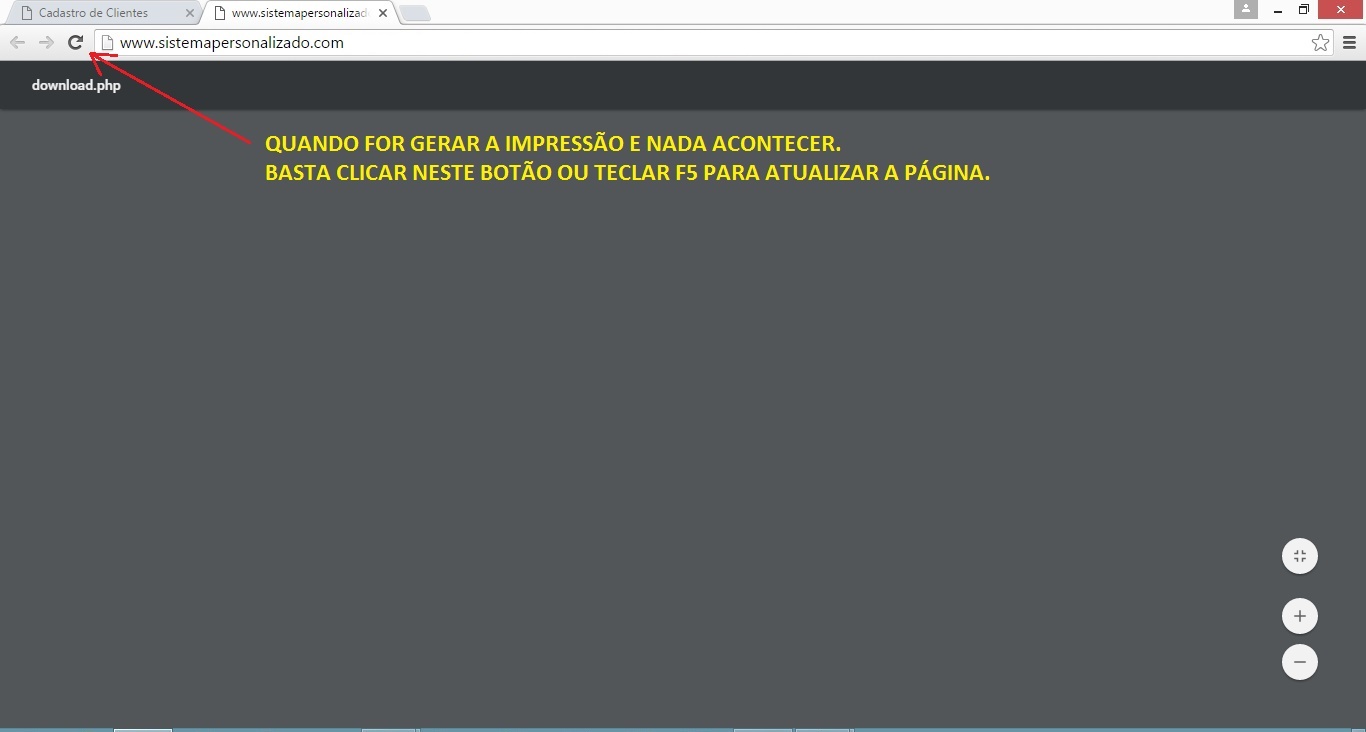
Task: Close the www.sistemapersonalizado tab
Action: click(x=383, y=13)
